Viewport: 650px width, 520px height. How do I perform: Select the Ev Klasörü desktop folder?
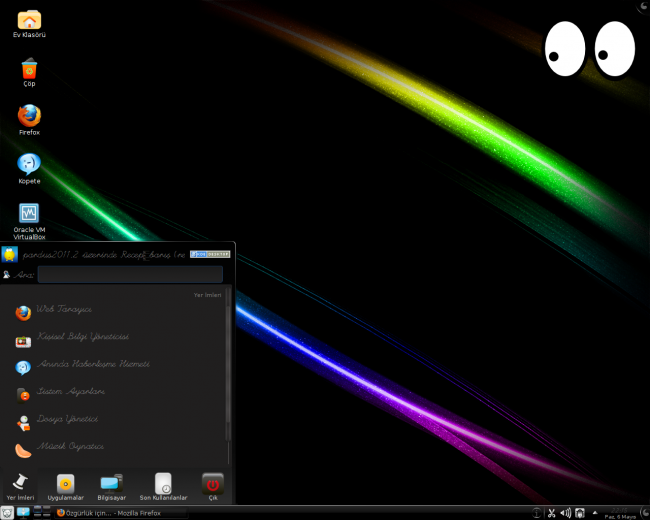pyautogui.click(x=30, y=22)
